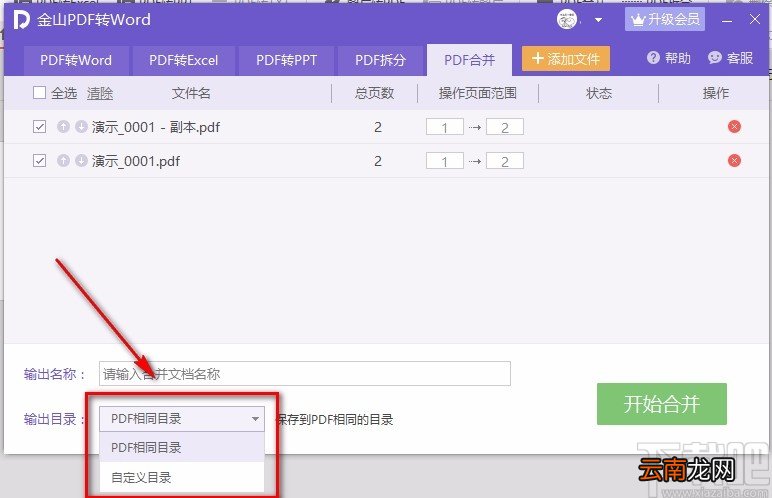Click the 升级会员 upgrade button
The width and height of the screenshot is (772, 498).
coord(665,20)
